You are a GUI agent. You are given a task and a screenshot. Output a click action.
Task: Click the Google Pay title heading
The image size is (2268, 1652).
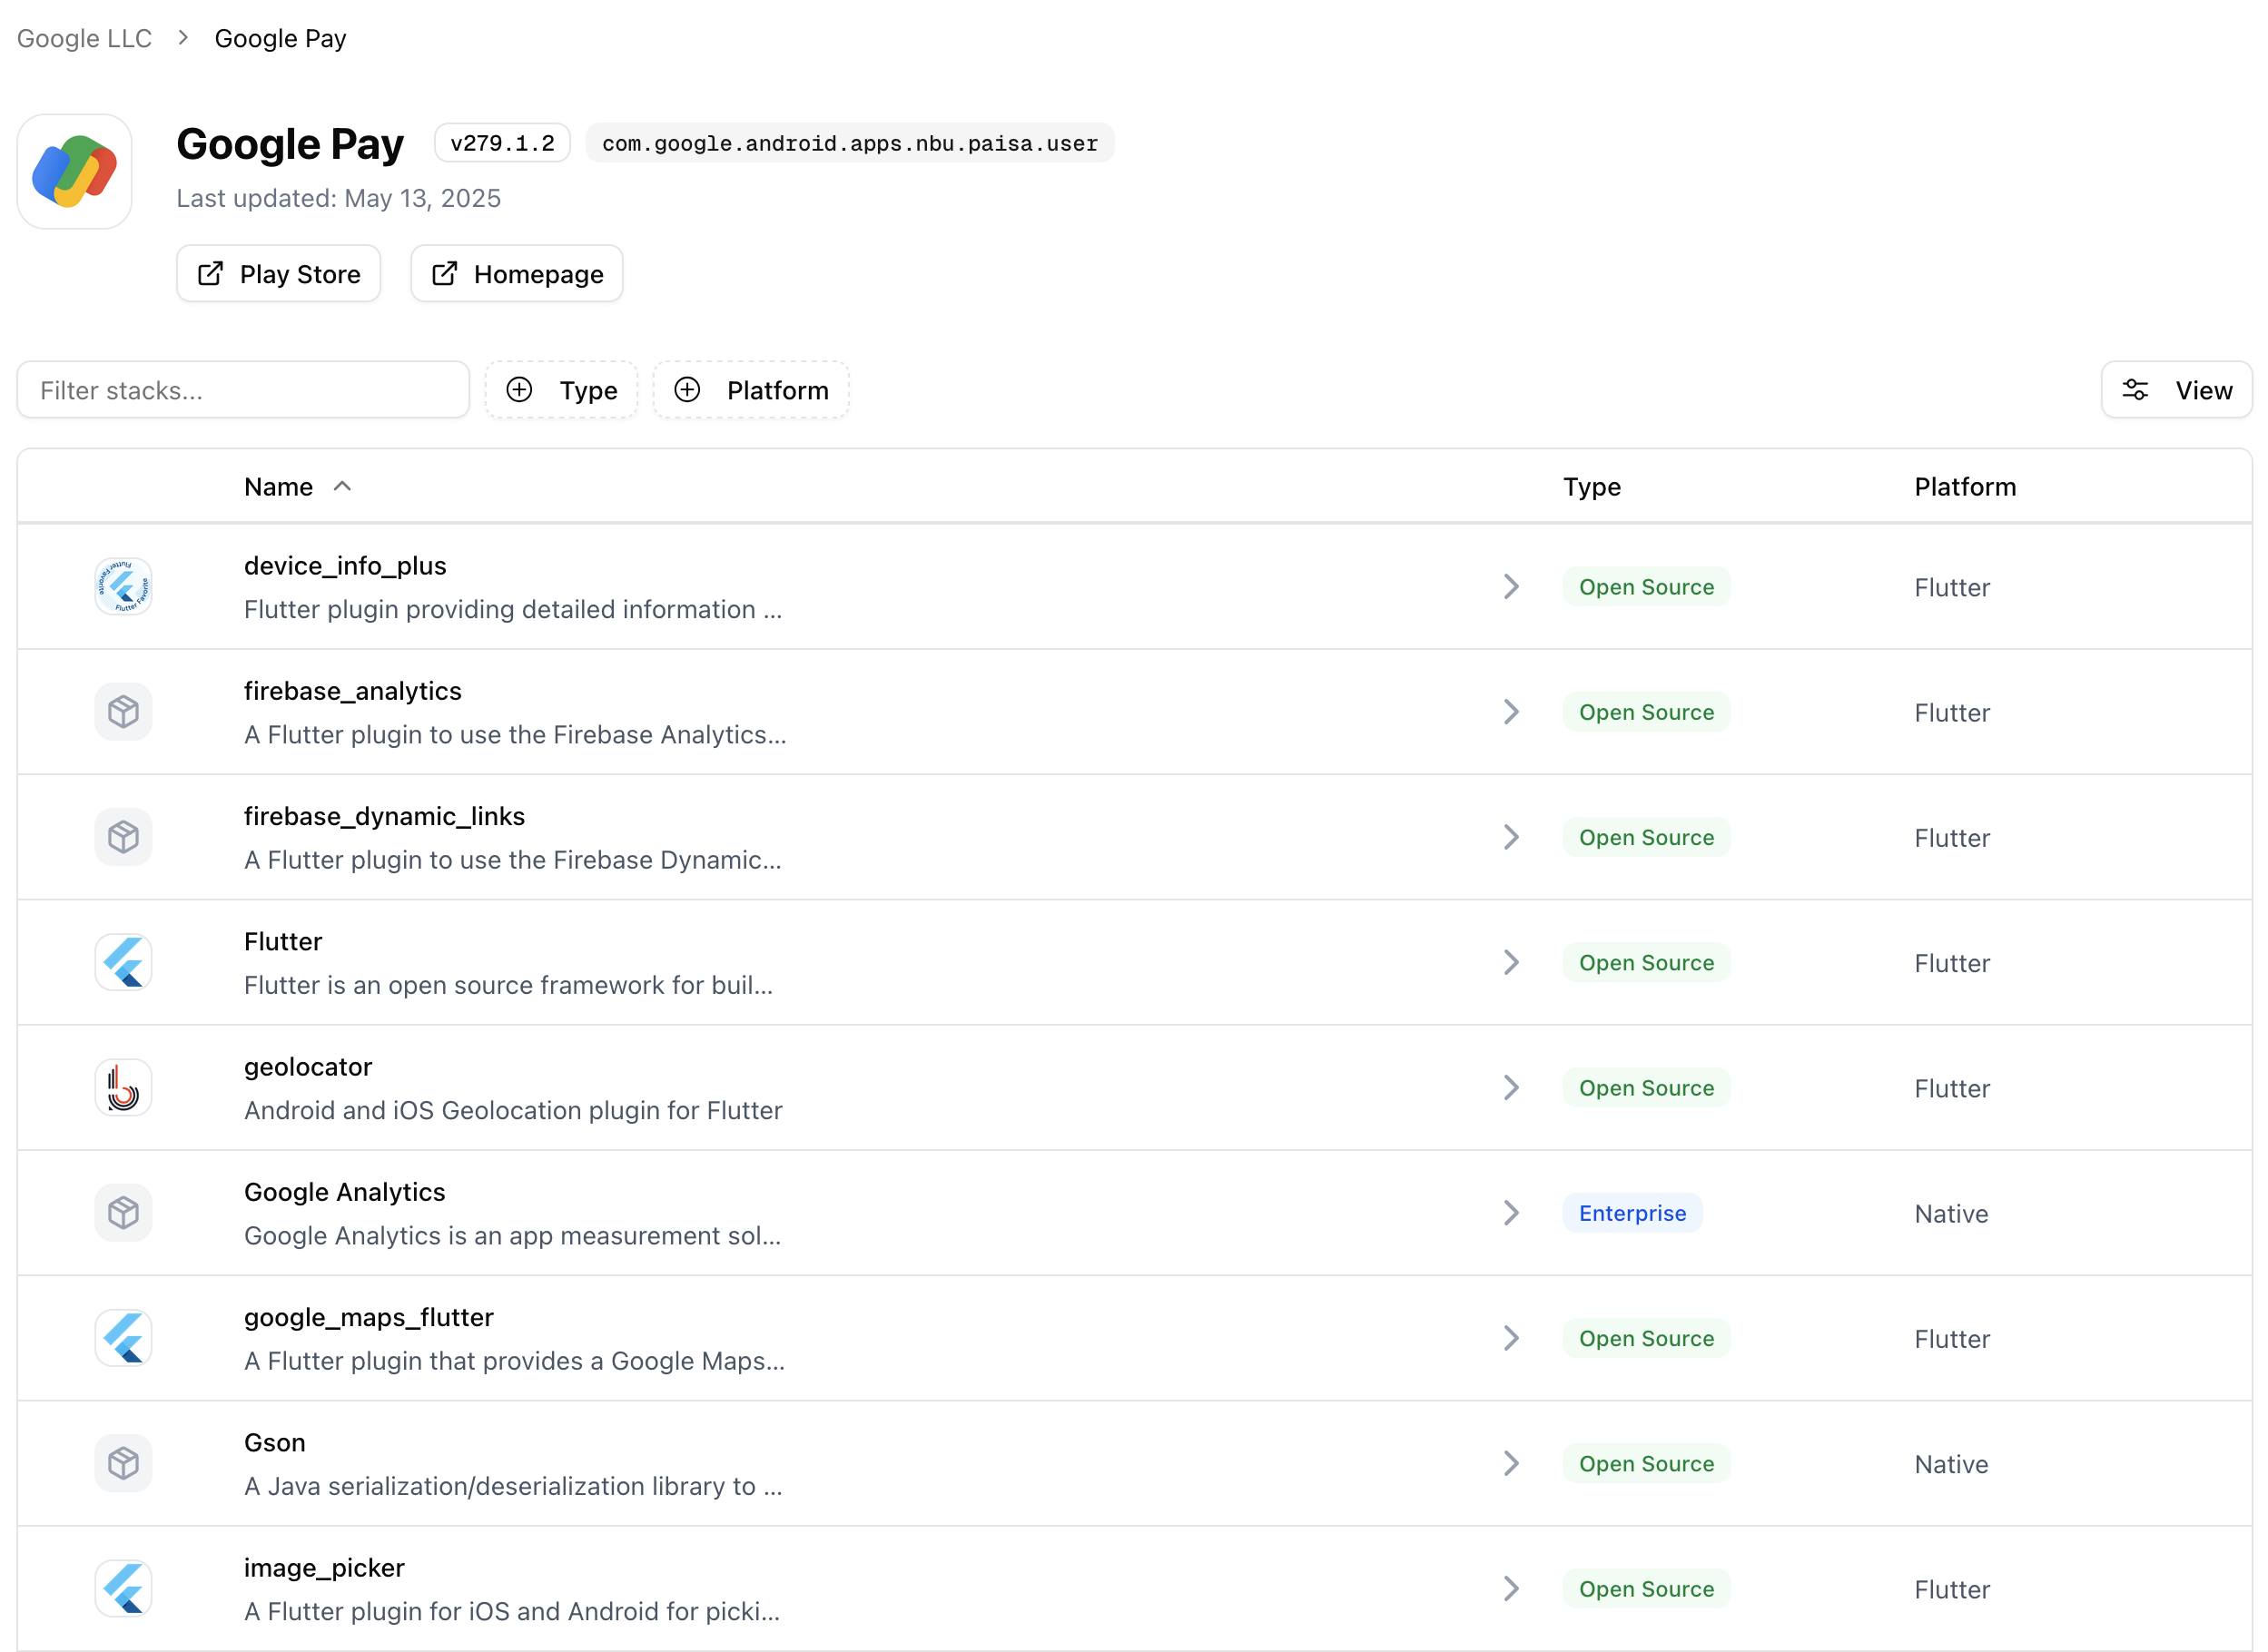coord(290,143)
